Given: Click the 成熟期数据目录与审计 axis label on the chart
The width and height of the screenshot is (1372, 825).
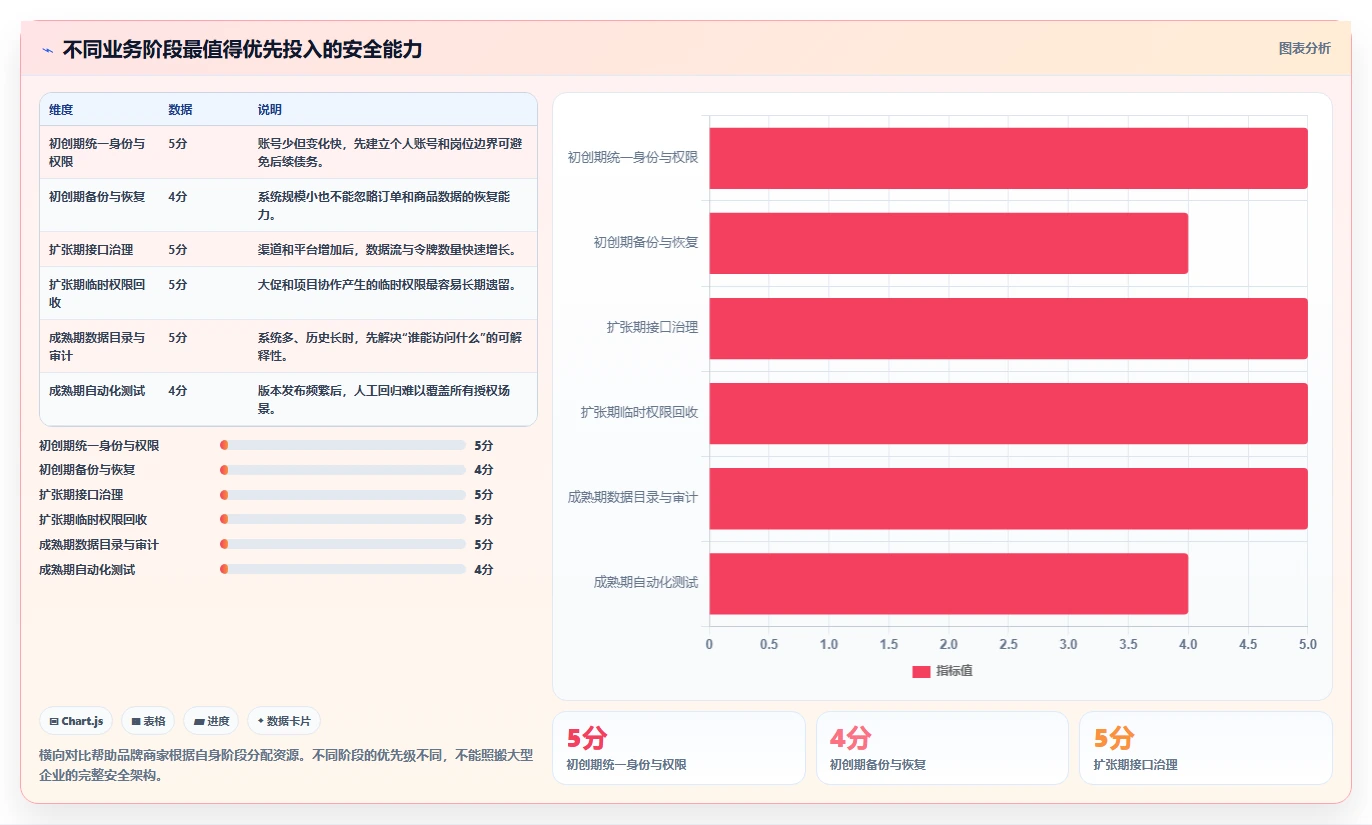Looking at the screenshot, I should pyautogui.click(x=633, y=497).
